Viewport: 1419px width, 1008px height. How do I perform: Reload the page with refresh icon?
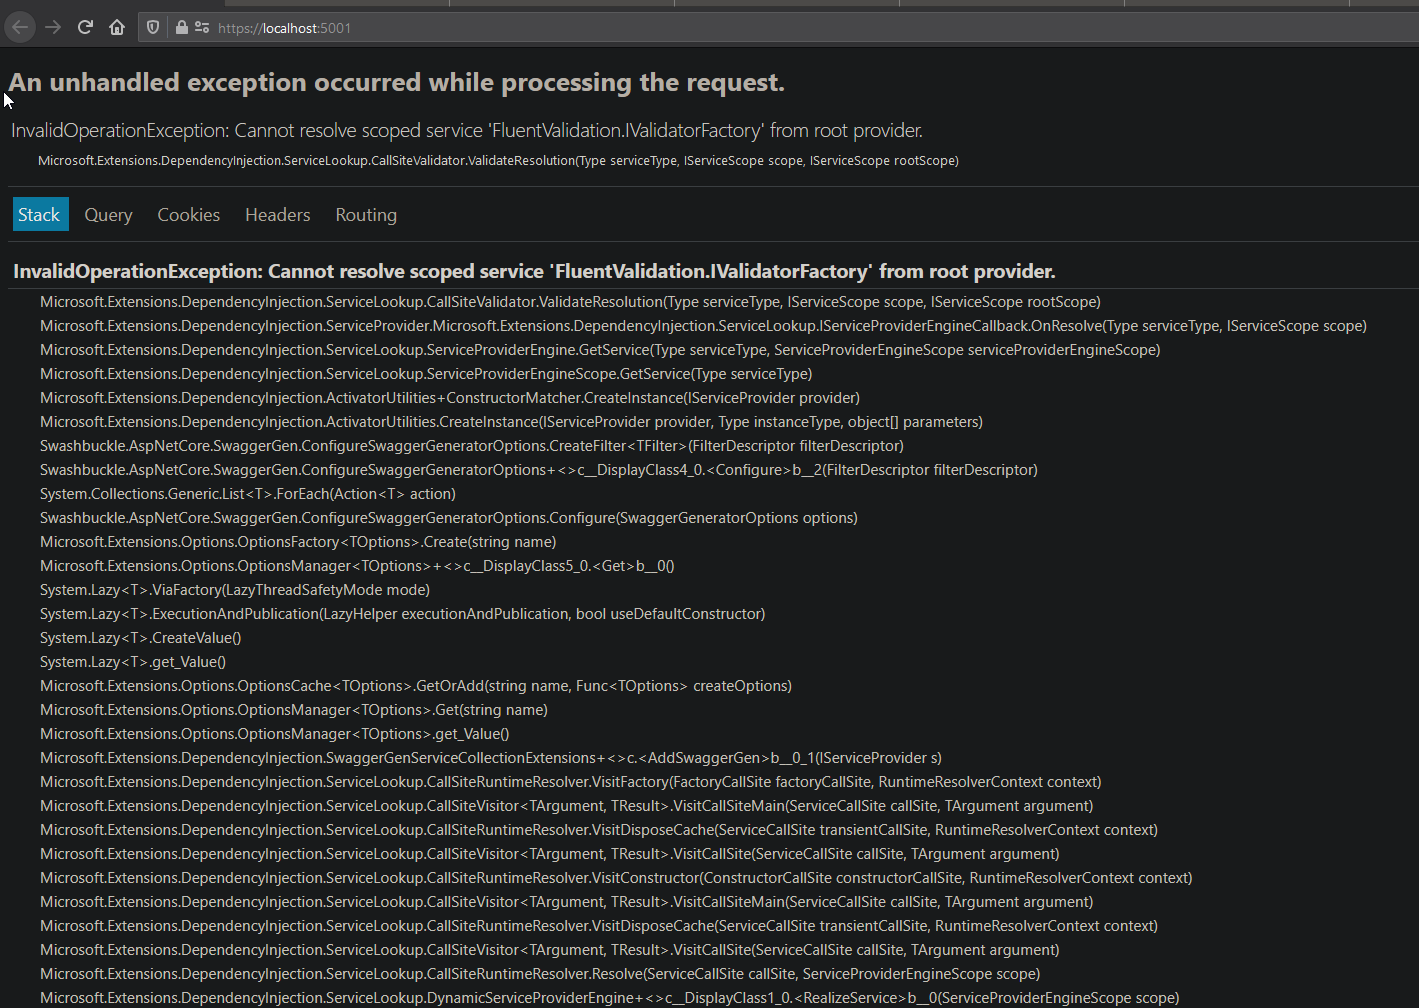[85, 28]
